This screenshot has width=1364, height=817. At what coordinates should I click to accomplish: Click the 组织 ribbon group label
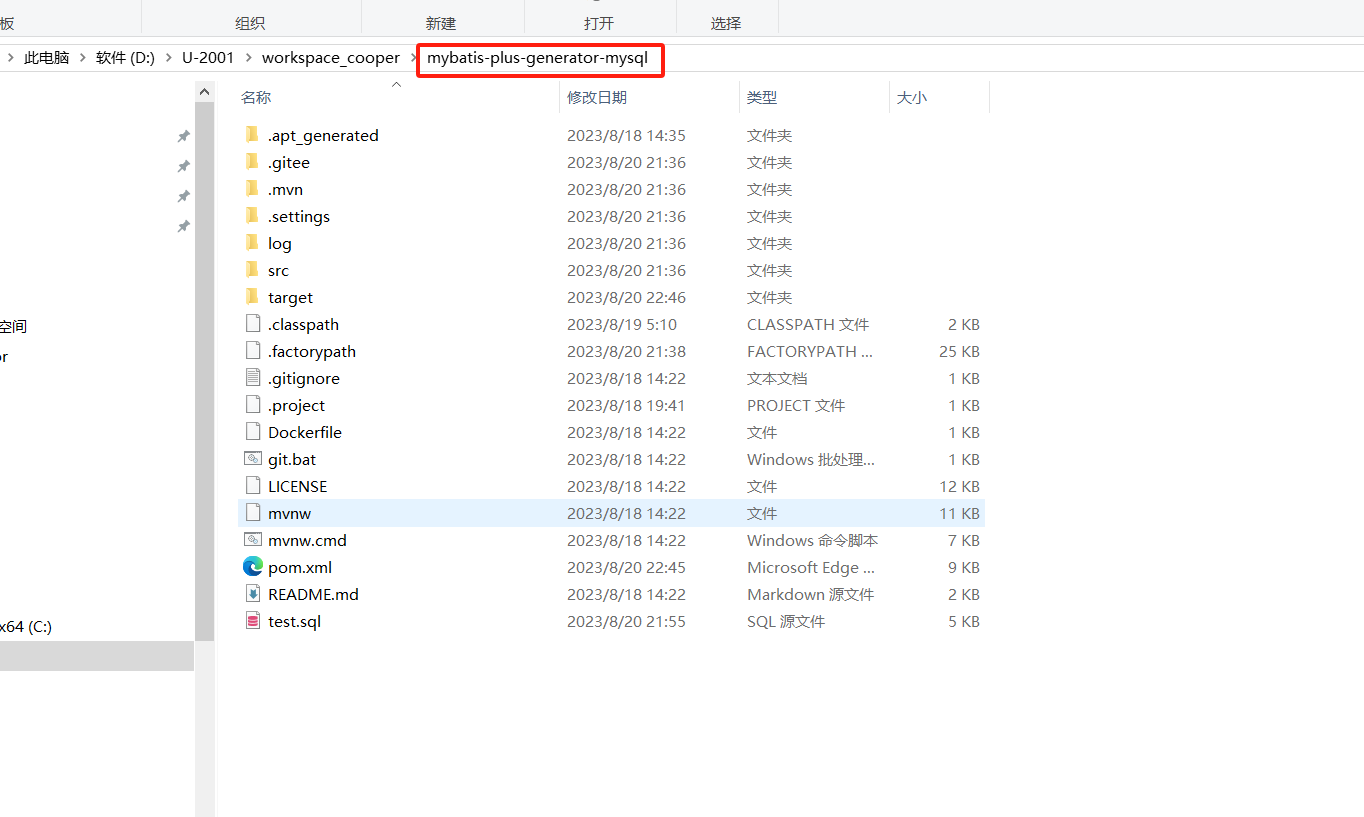coord(250,23)
